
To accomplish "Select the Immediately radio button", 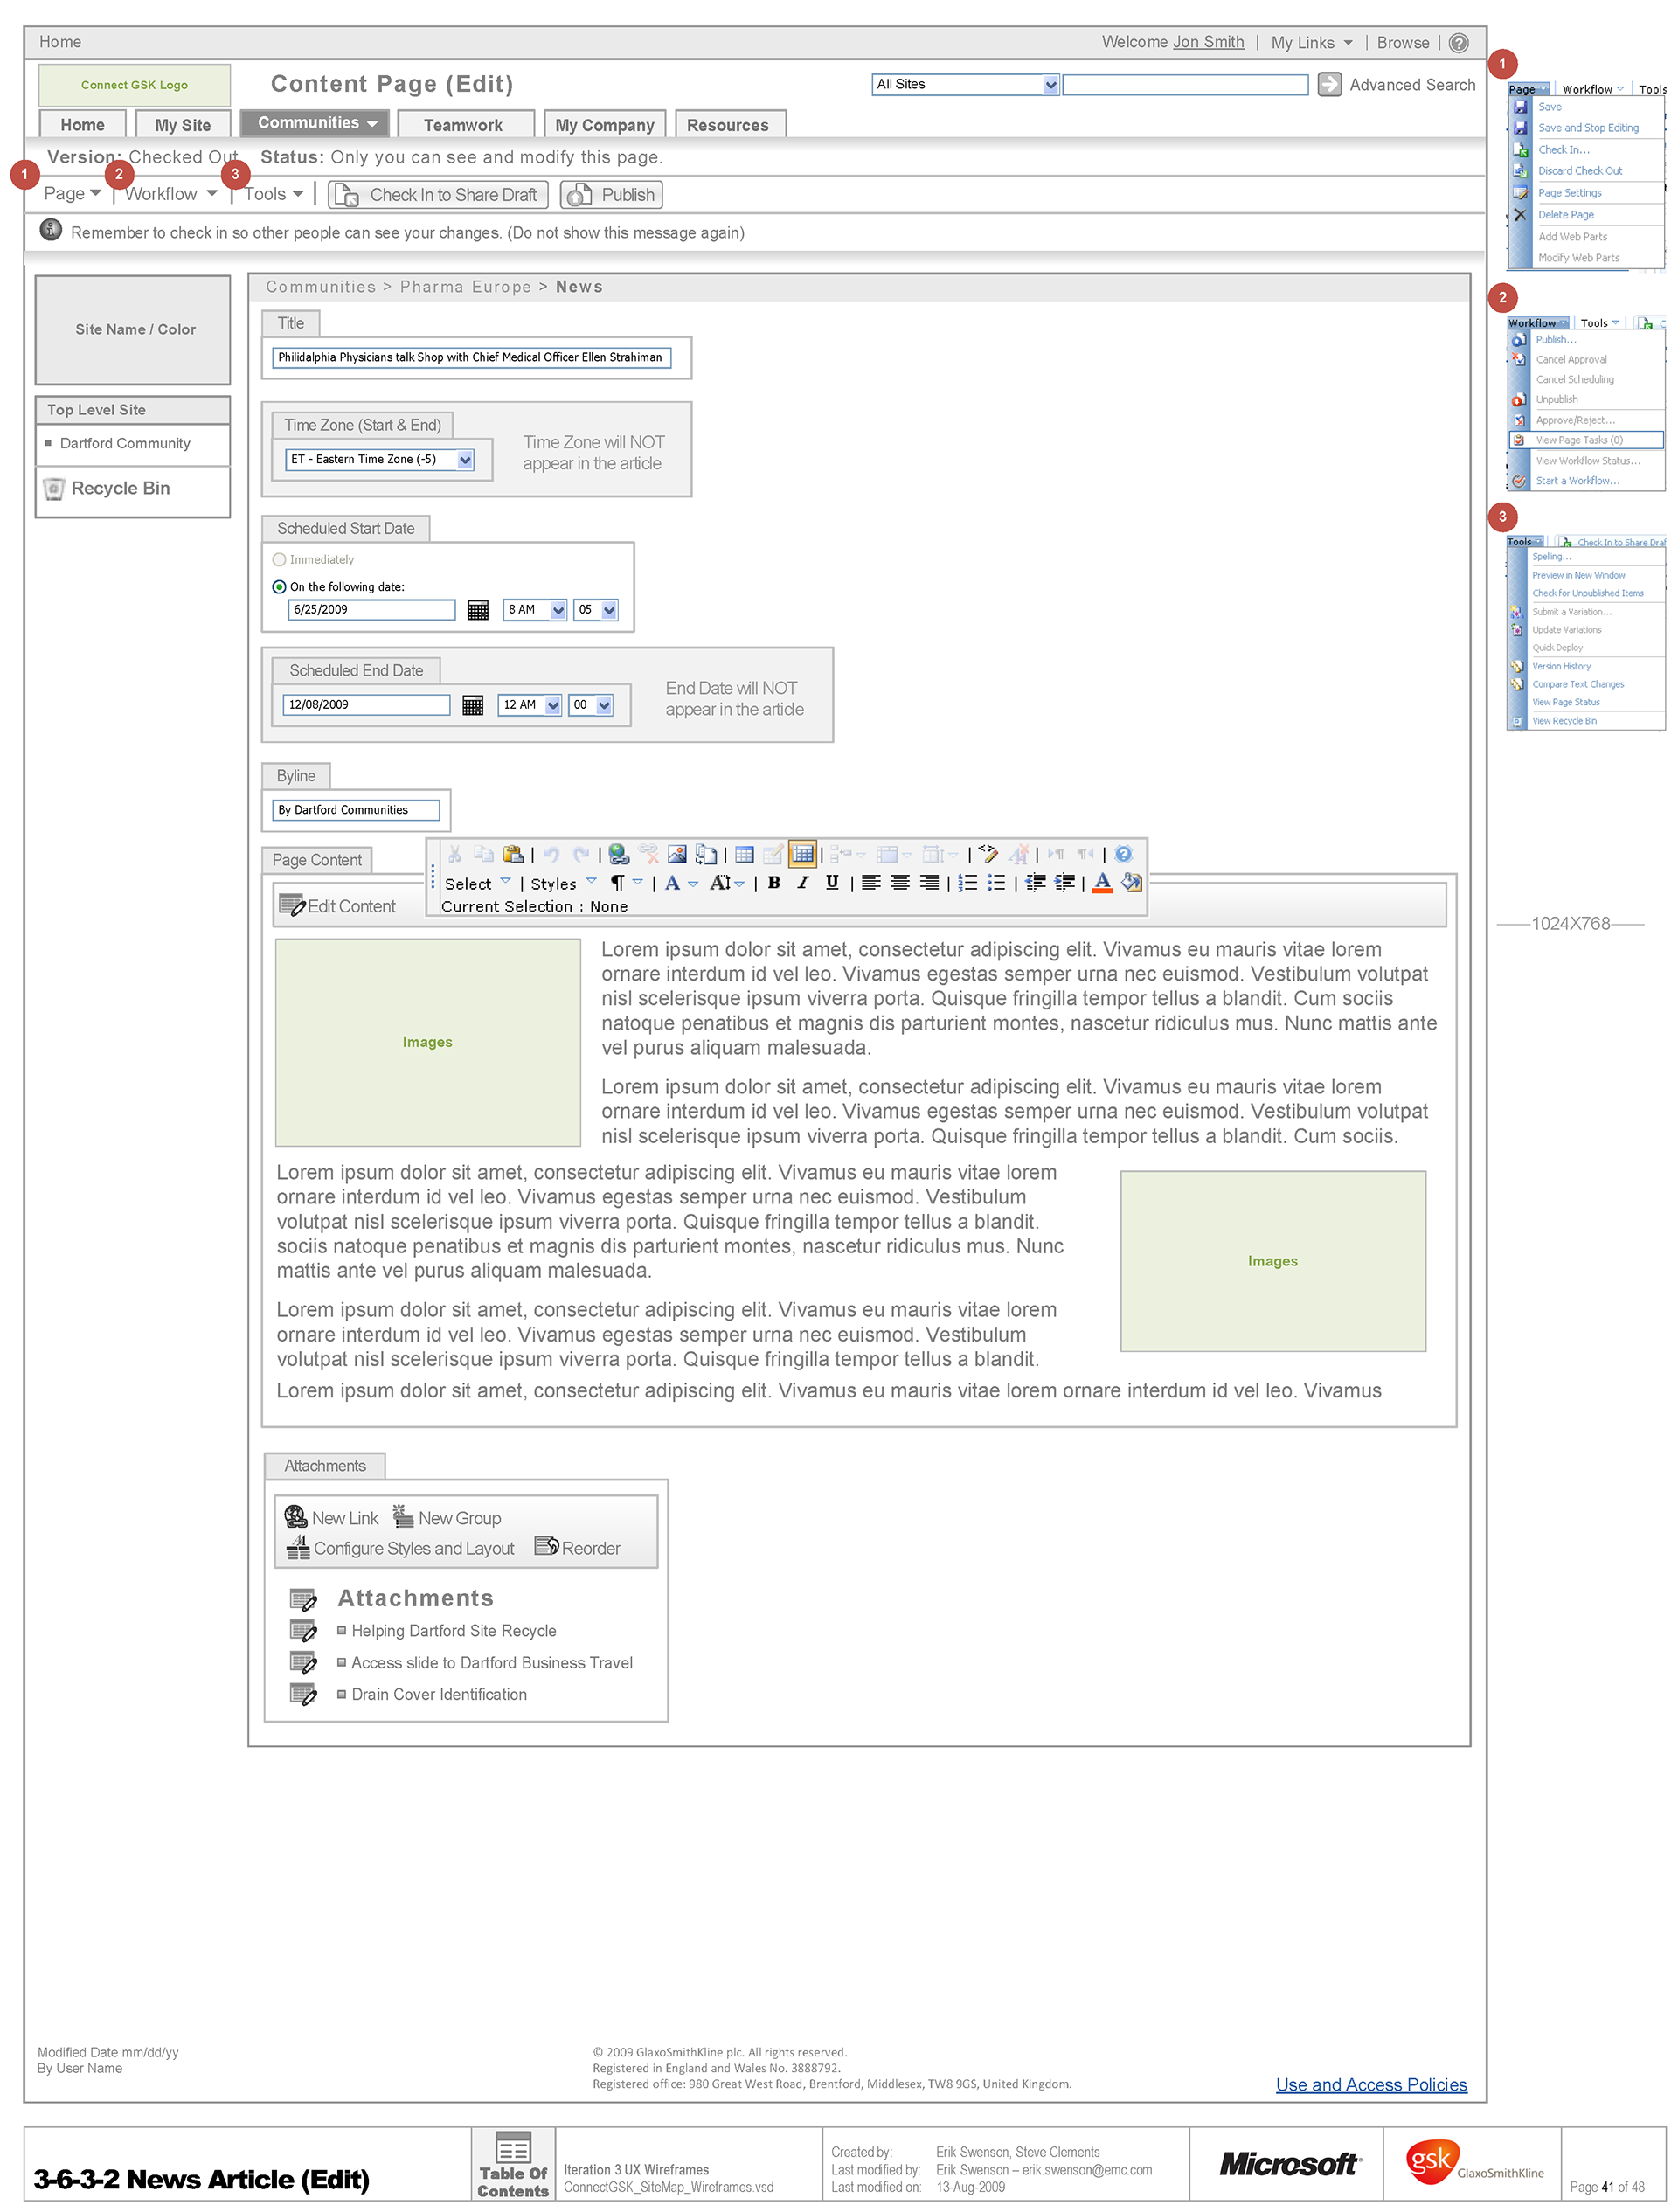I will point(279,560).
